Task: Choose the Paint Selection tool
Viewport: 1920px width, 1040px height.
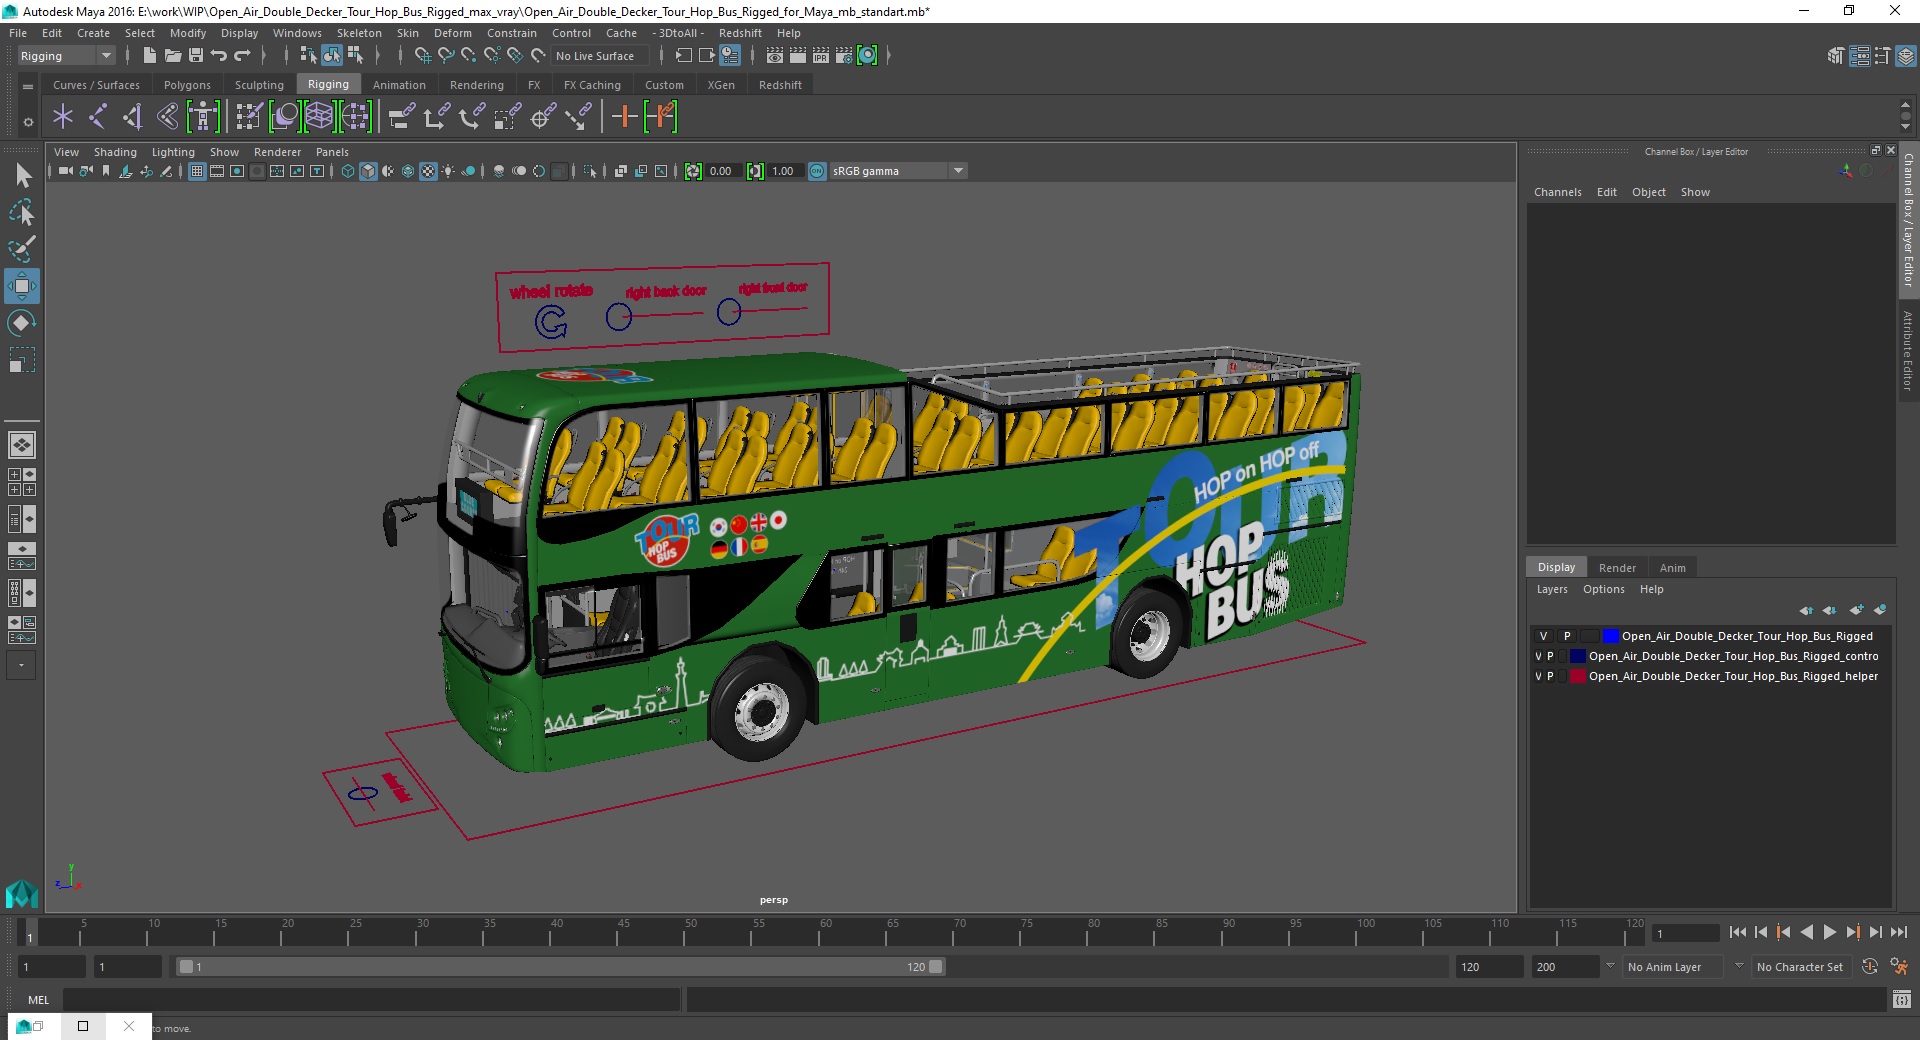Action: click(22, 248)
